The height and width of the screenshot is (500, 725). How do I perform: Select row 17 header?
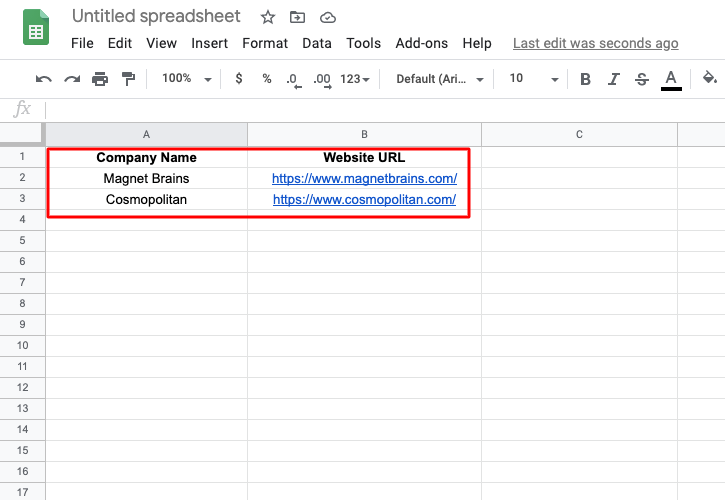(22, 492)
